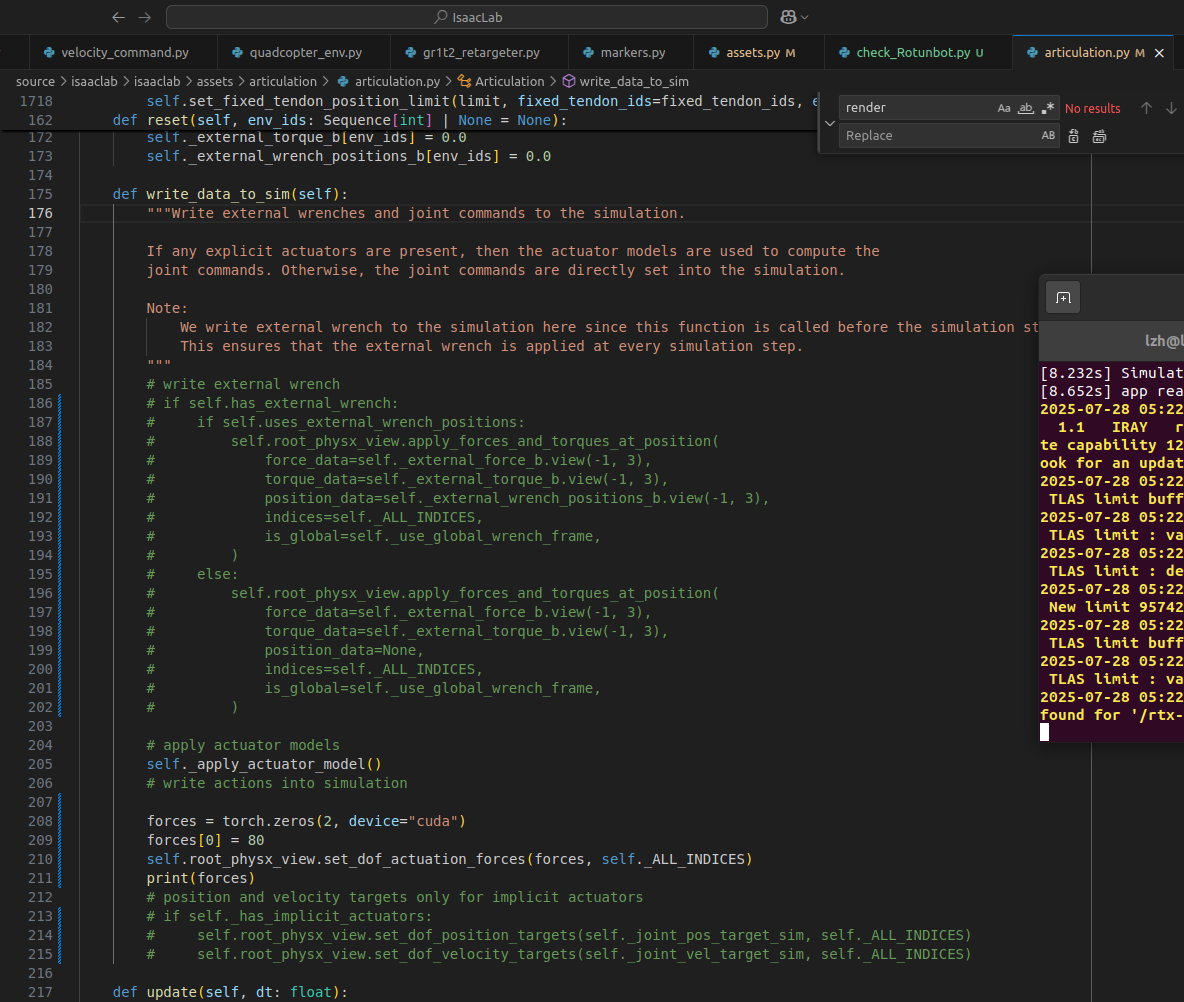Screen dimensions: 1184x1002
Task: Close the articulation.py tab
Action: 1159,53
